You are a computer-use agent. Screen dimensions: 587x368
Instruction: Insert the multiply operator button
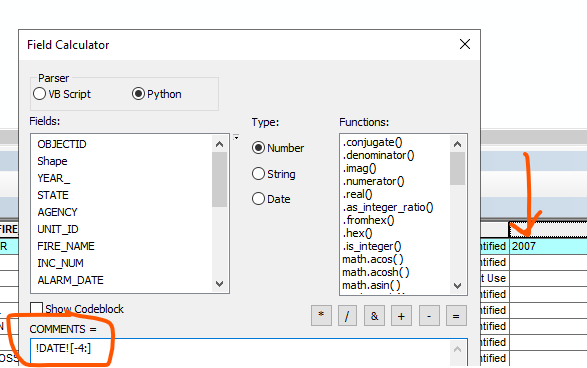321,316
